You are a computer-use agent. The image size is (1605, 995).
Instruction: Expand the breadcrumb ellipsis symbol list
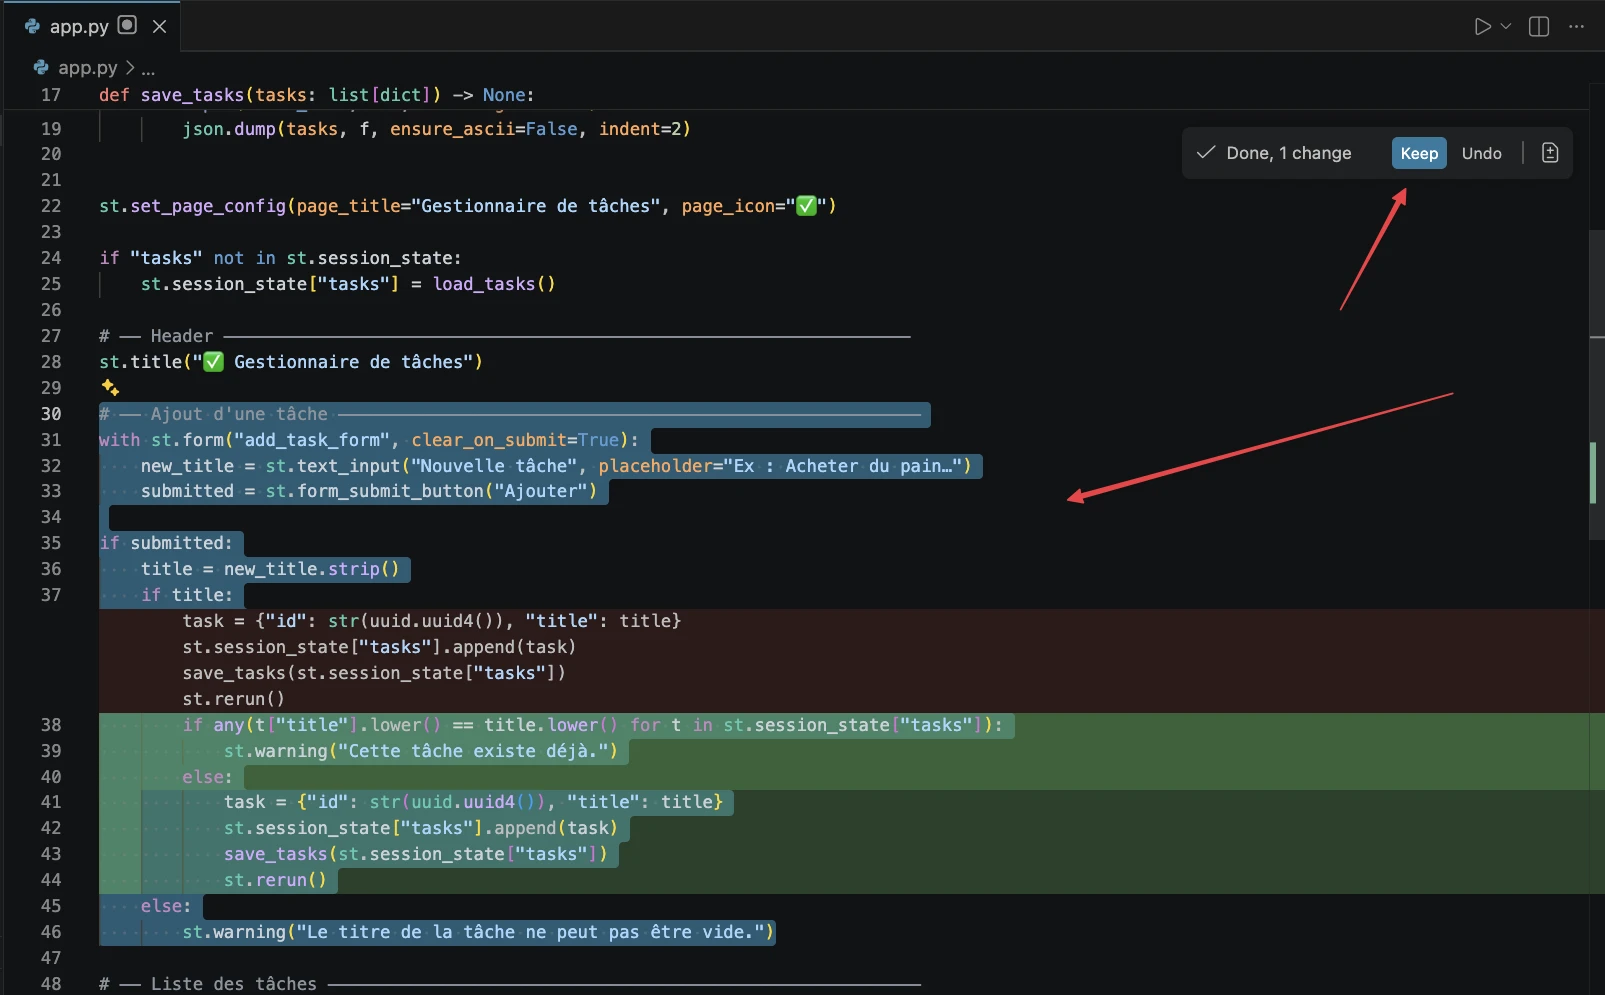click(148, 69)
